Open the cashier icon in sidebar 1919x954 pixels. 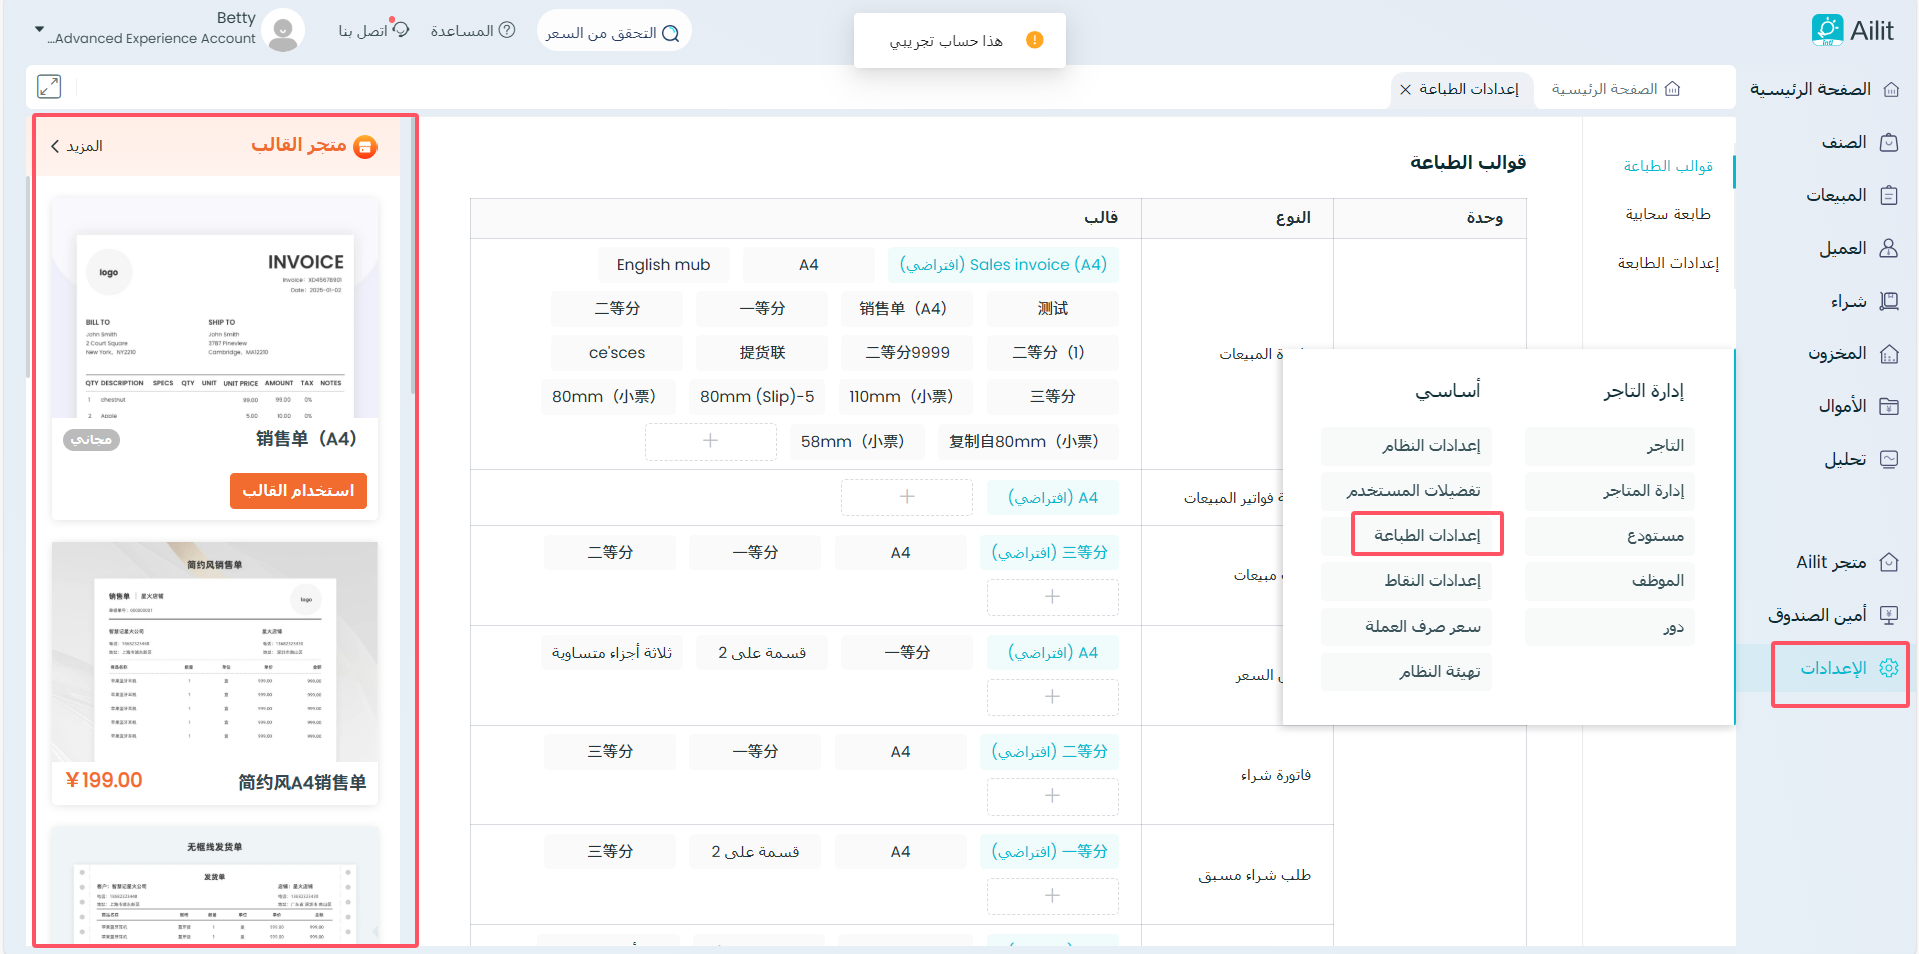coord(1889,615)
